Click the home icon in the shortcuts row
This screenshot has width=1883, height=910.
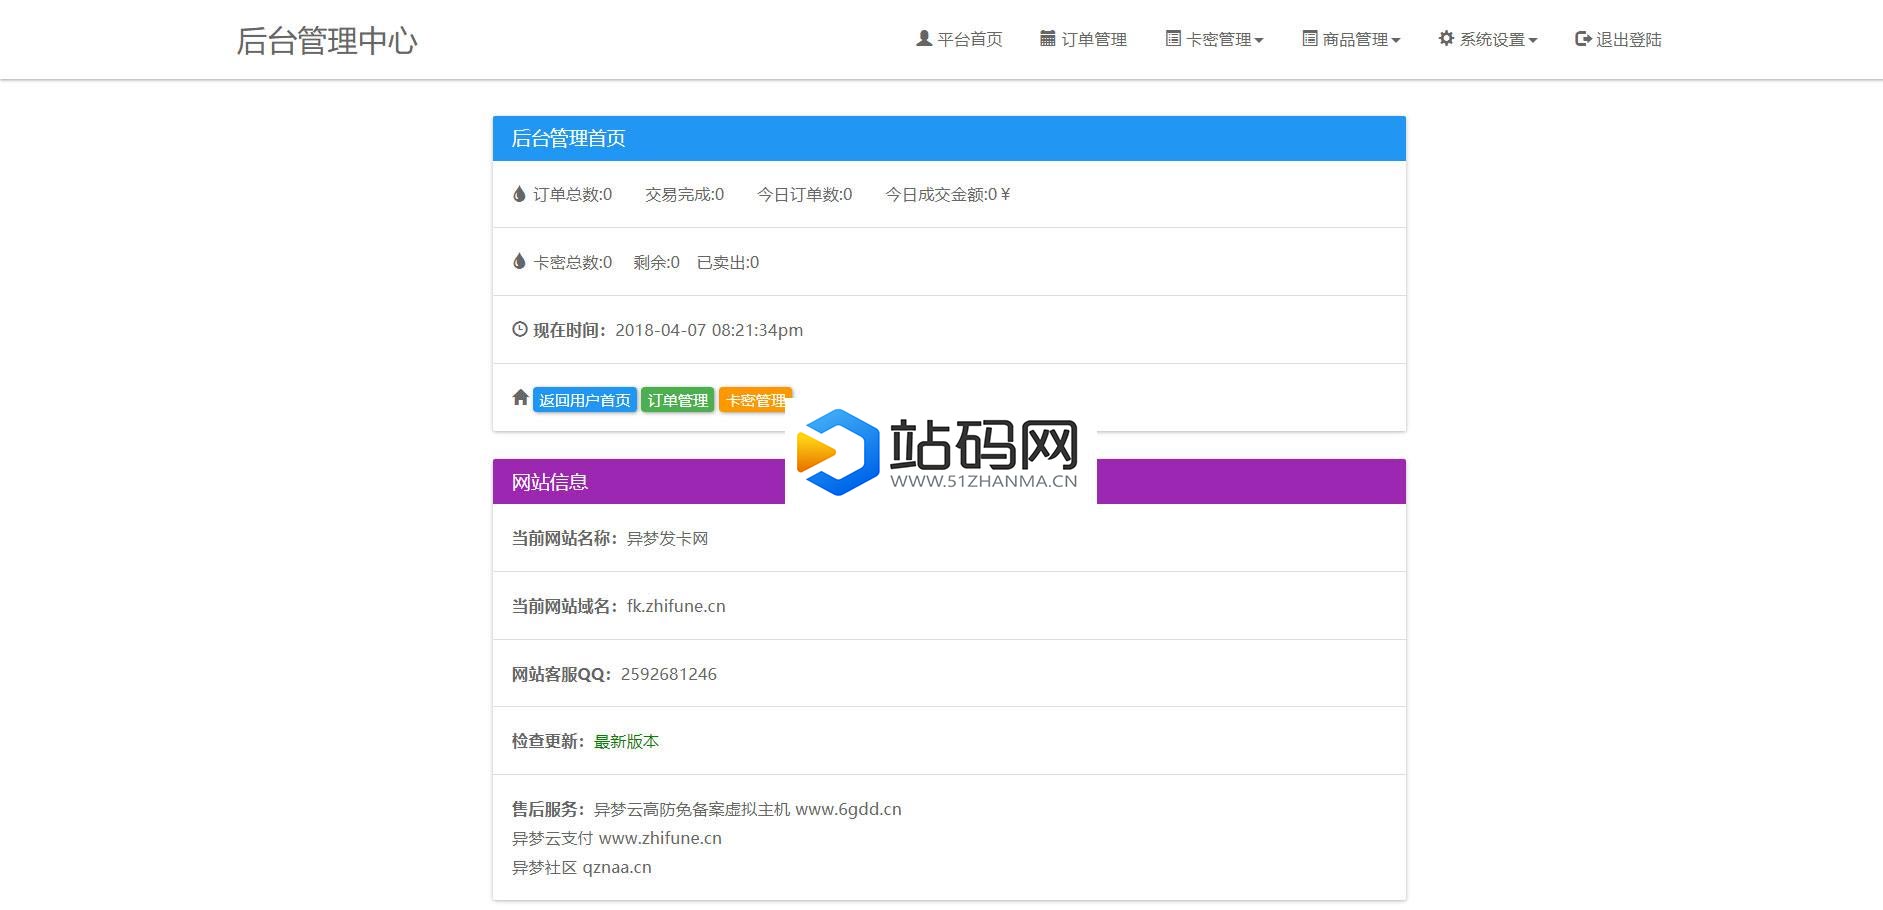(520, 397)
